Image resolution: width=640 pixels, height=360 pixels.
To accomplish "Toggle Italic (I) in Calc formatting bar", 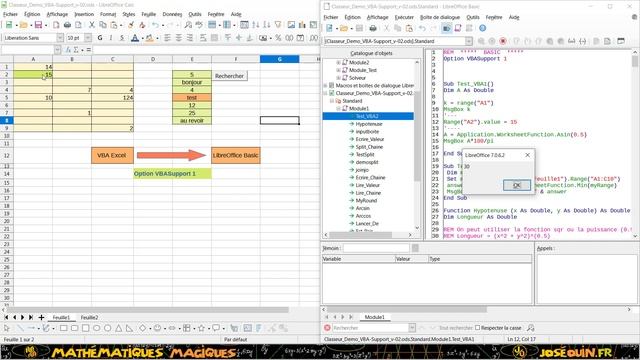I will (111, 38).
